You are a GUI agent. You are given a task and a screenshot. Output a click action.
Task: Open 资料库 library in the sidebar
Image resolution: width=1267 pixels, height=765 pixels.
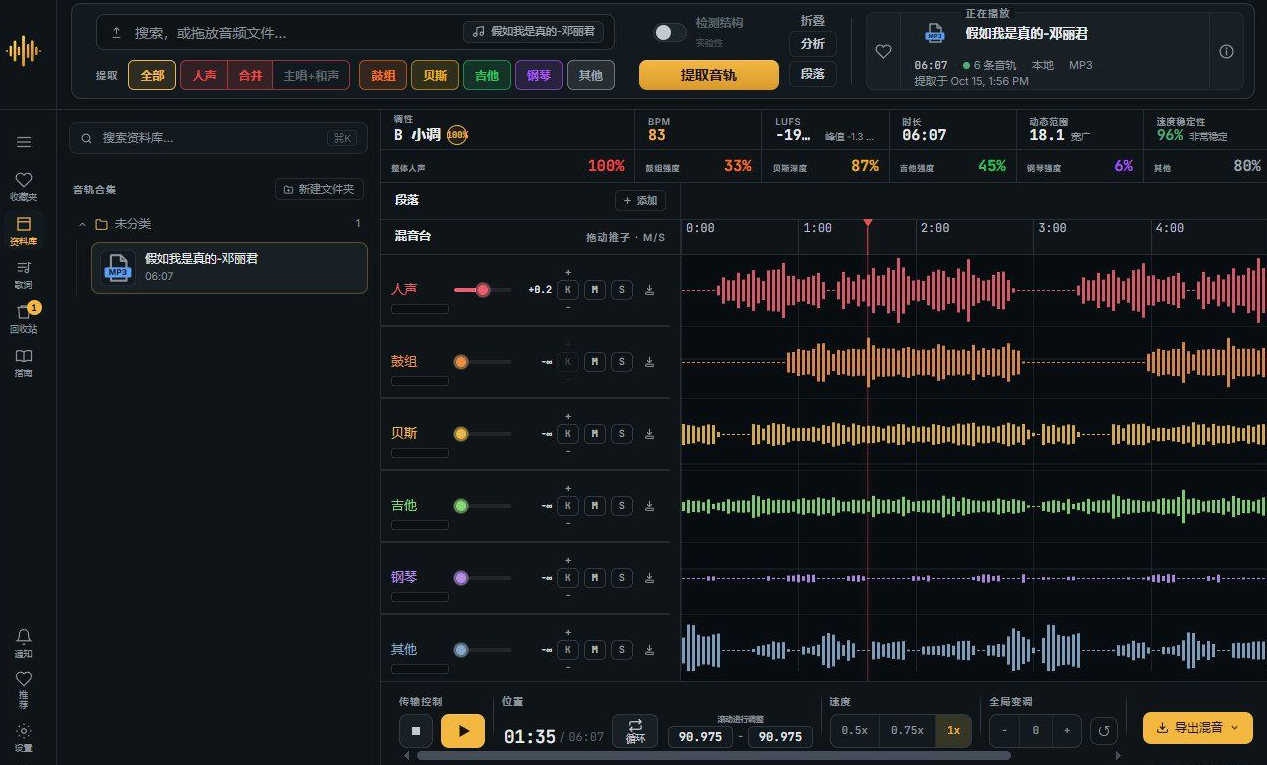[x=24, y=230]
